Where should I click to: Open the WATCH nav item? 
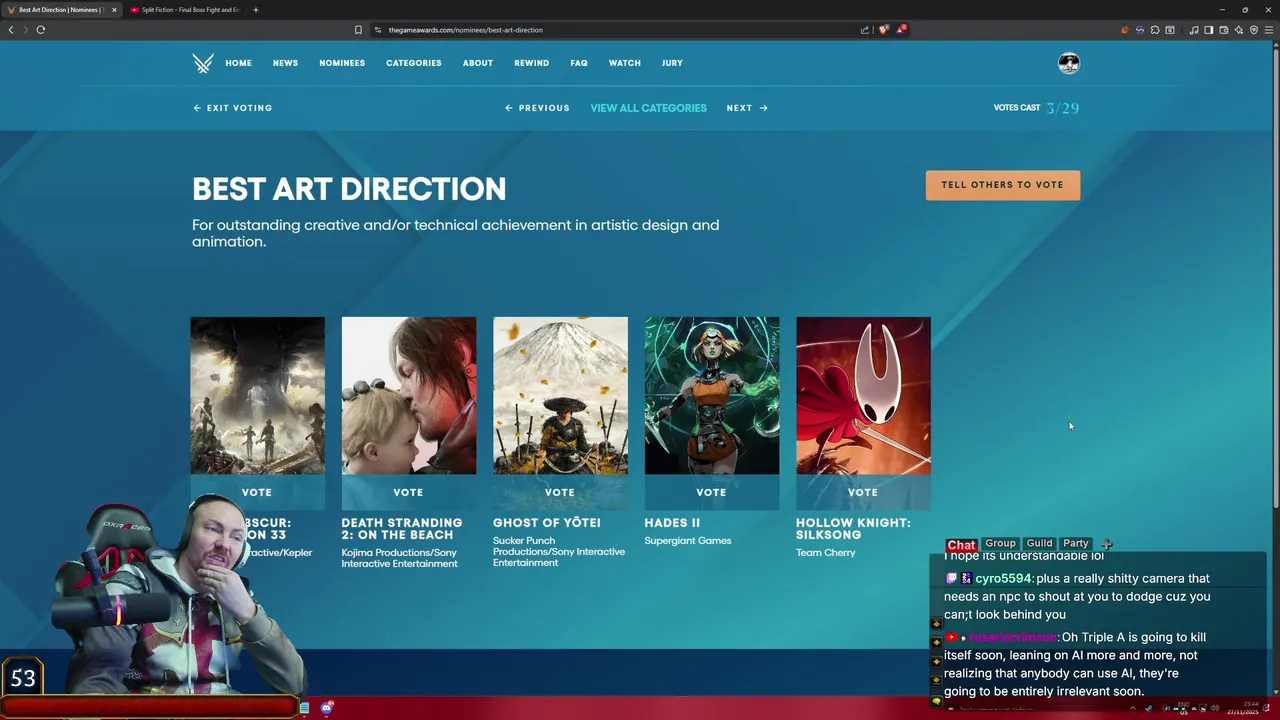624,63
